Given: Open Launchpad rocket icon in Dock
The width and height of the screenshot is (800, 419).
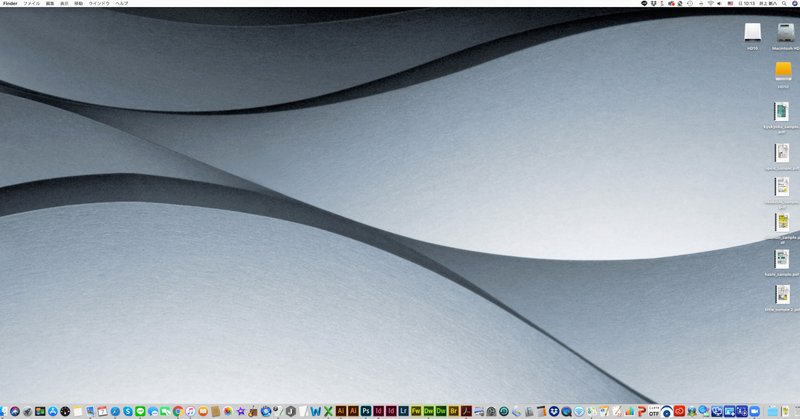Looking at the screenshot, I should (x=28, y=411).
